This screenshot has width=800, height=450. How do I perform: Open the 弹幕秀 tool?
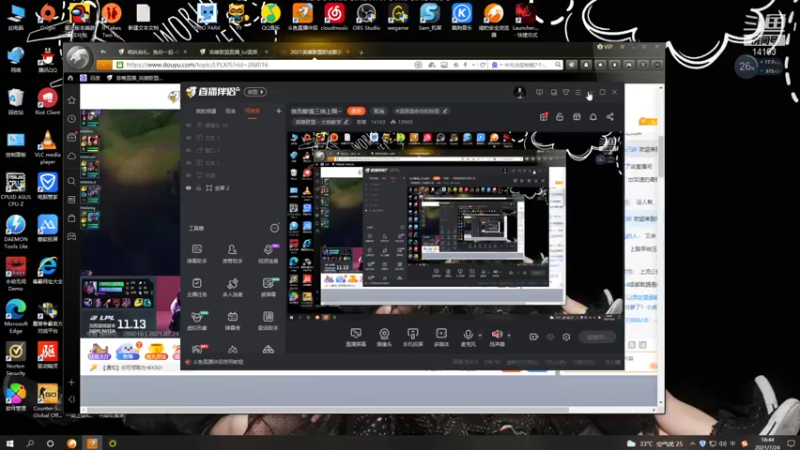pos(232,321)
